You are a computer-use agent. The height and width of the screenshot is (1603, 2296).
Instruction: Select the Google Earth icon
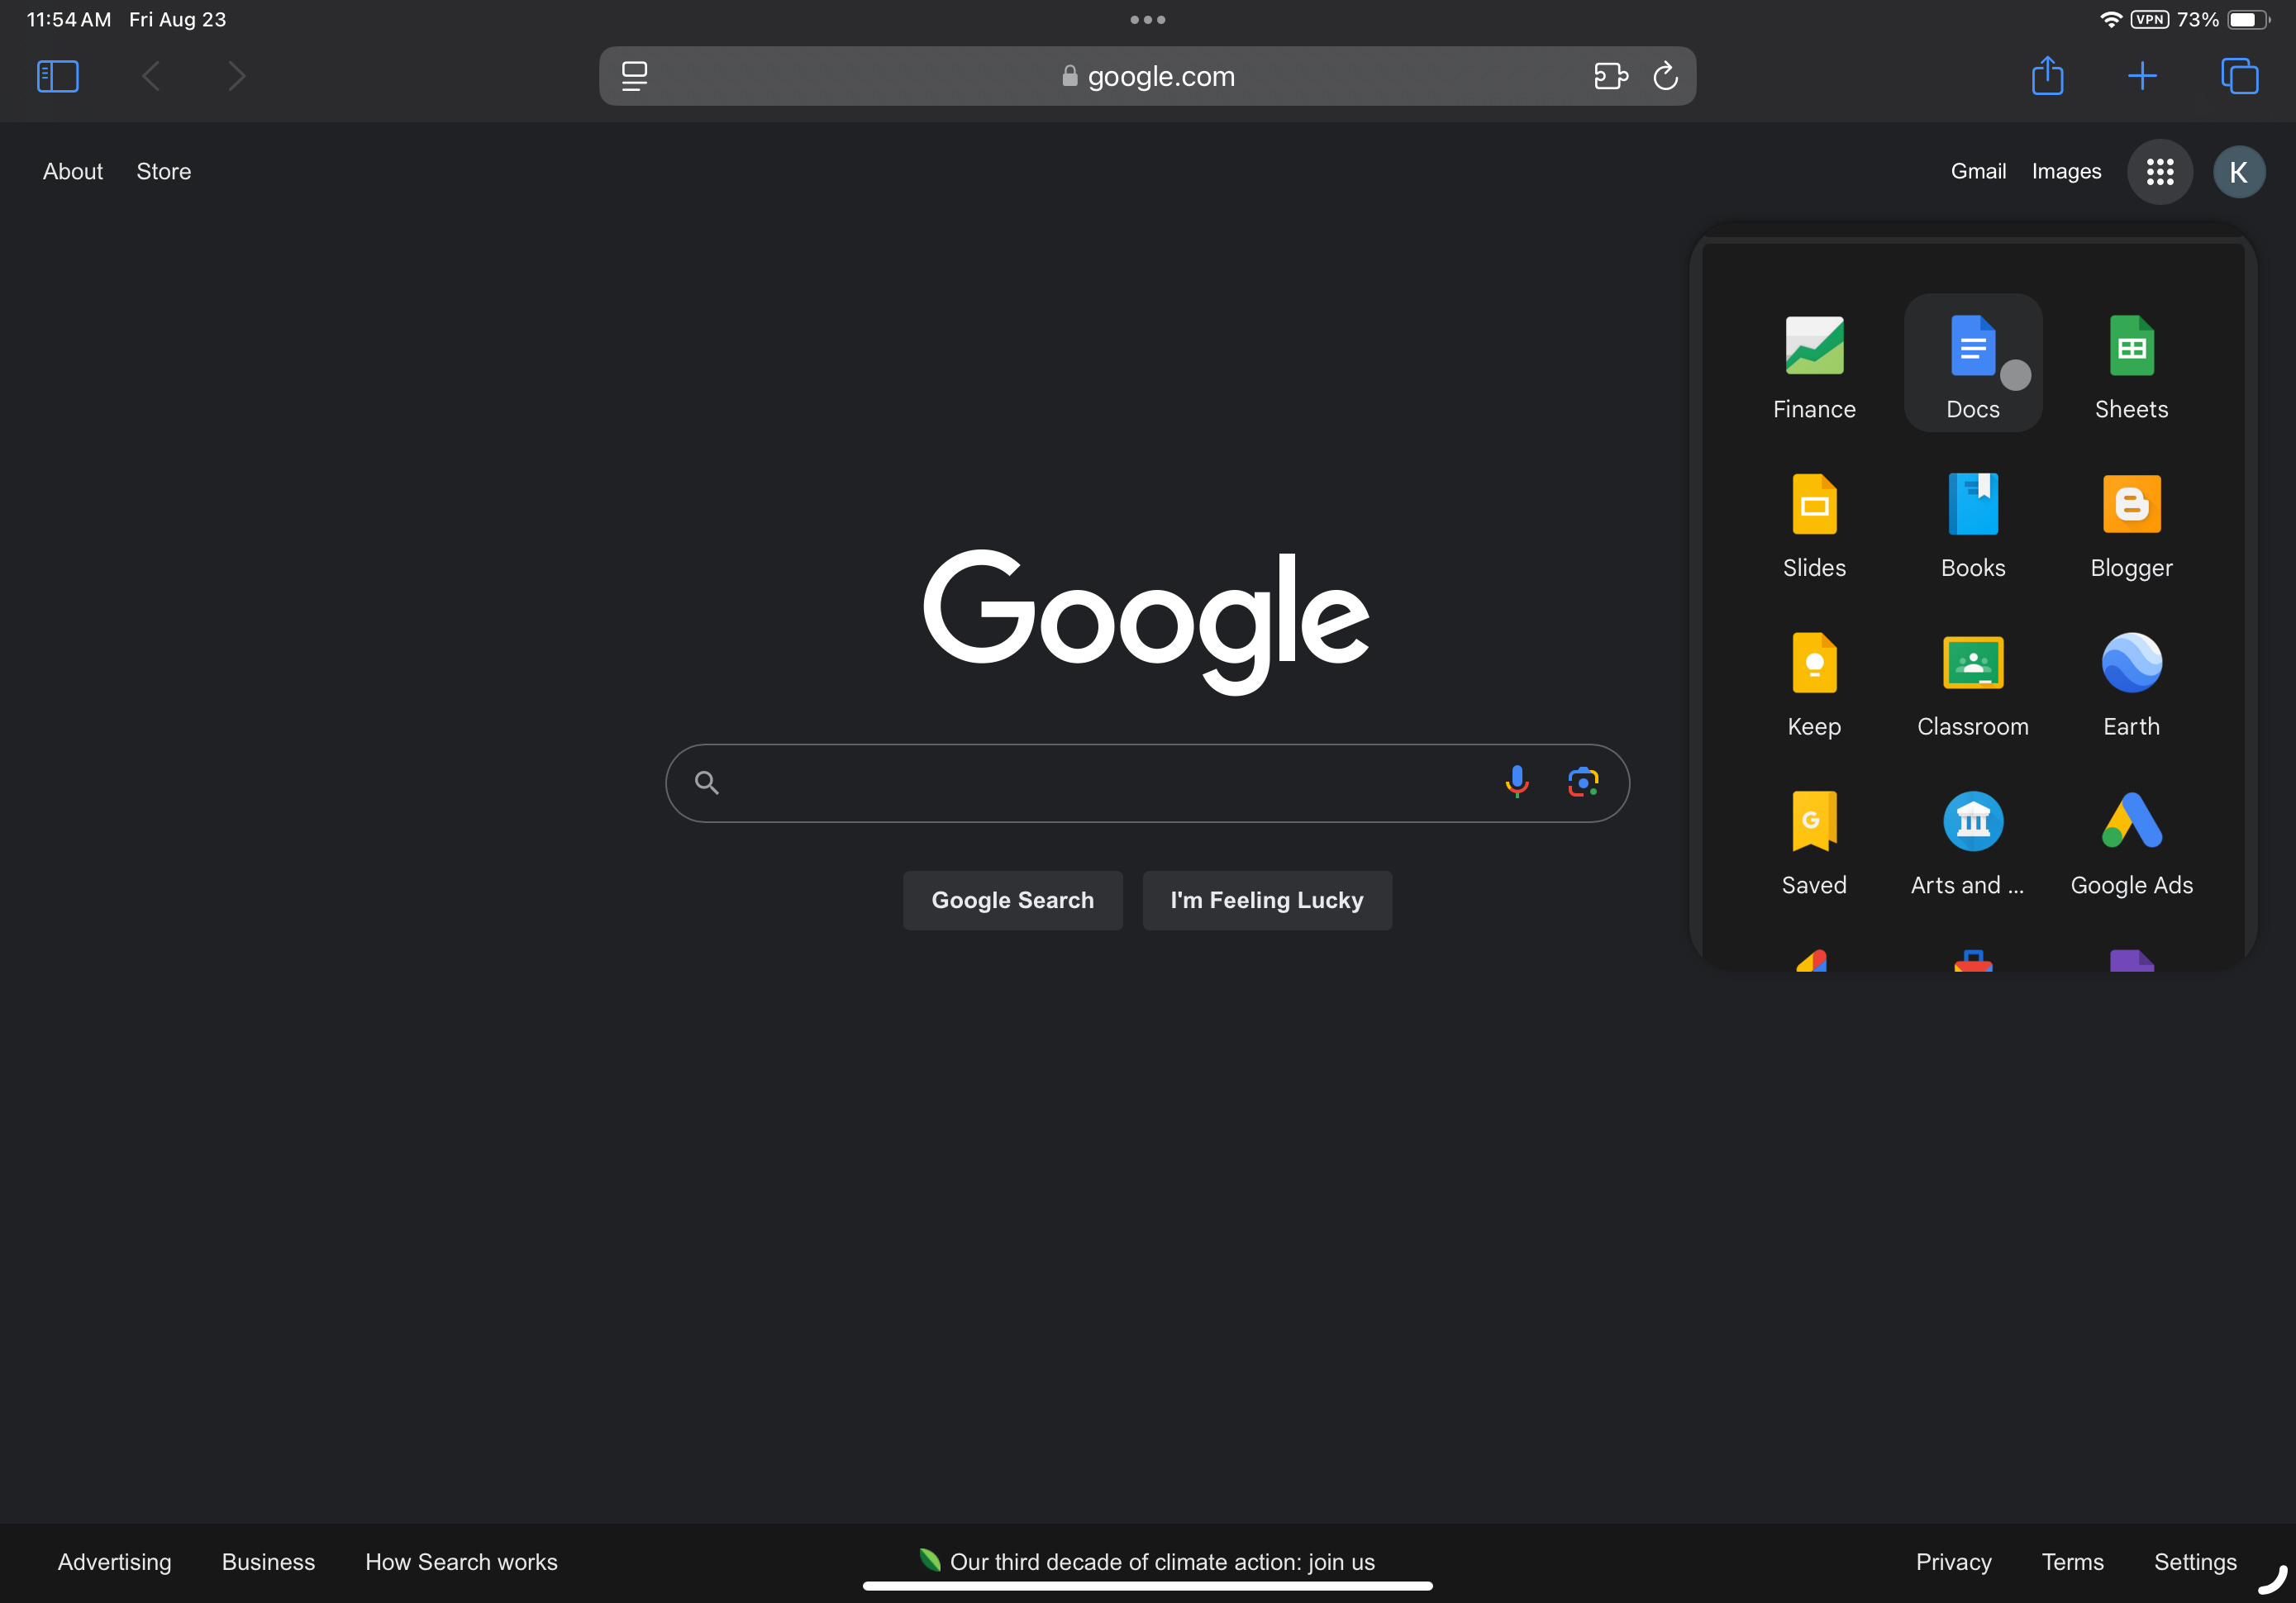tap(2131, 681)
